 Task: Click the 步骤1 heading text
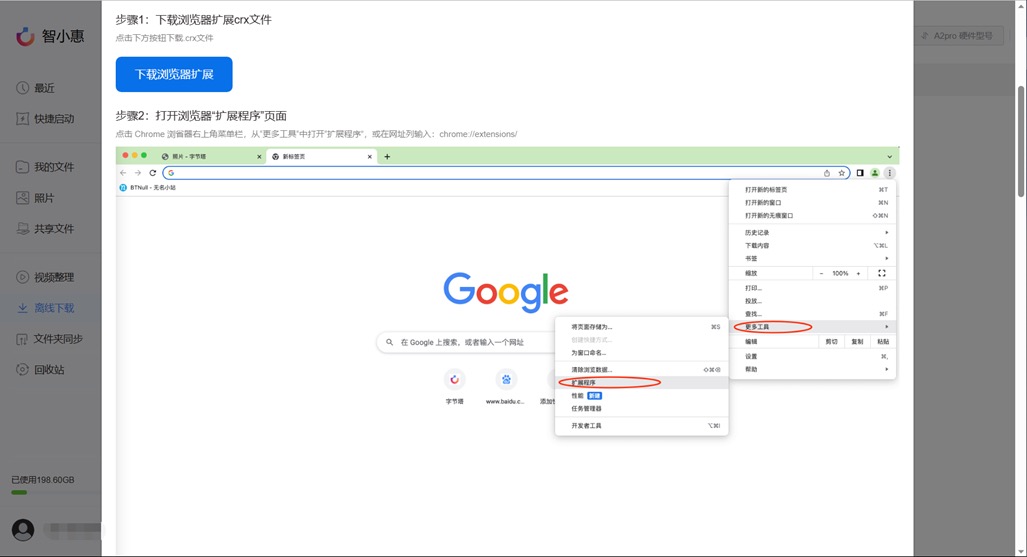click(x=193, y=20)
